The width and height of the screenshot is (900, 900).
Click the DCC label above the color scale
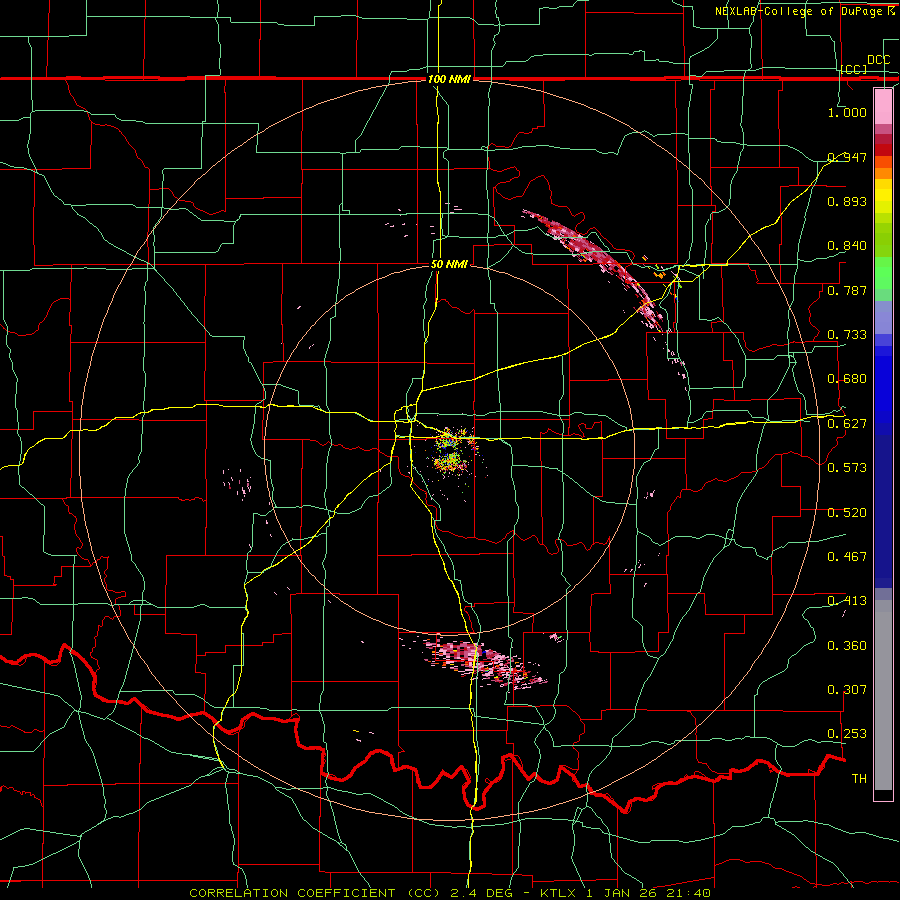[x=878, y=60]
